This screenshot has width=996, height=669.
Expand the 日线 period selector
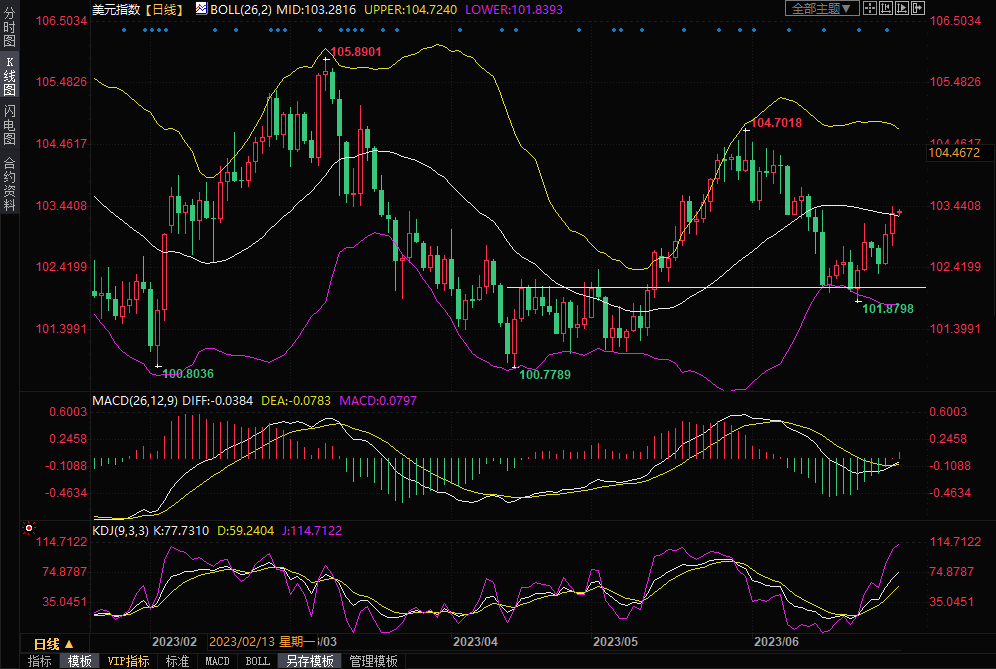pos(54,643)
